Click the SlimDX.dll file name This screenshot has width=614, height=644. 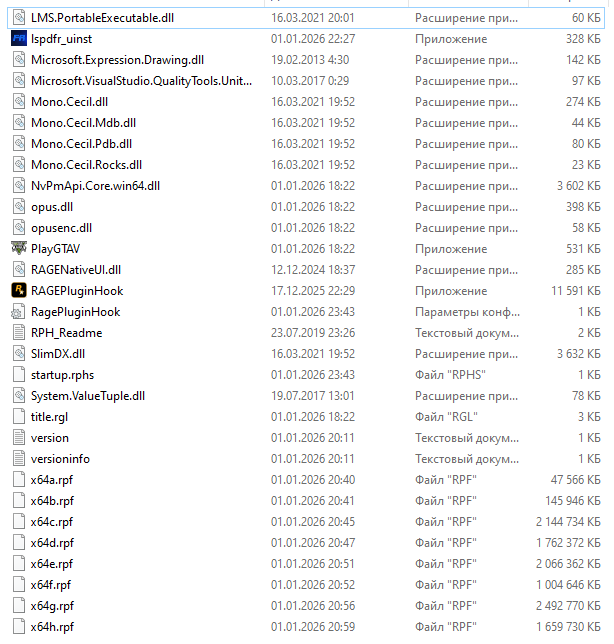coord(58,354)
